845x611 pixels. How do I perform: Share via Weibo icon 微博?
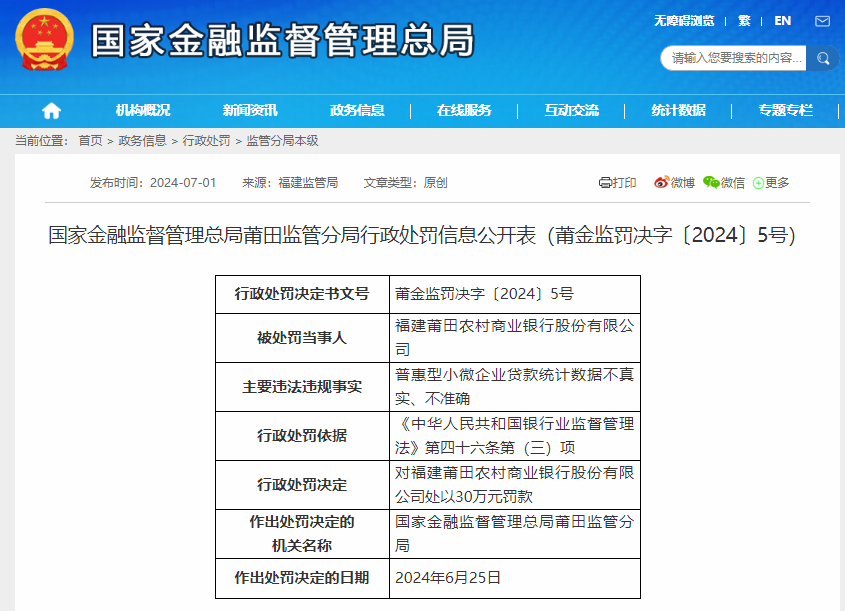pyautogui.click(x=674, y=183)
